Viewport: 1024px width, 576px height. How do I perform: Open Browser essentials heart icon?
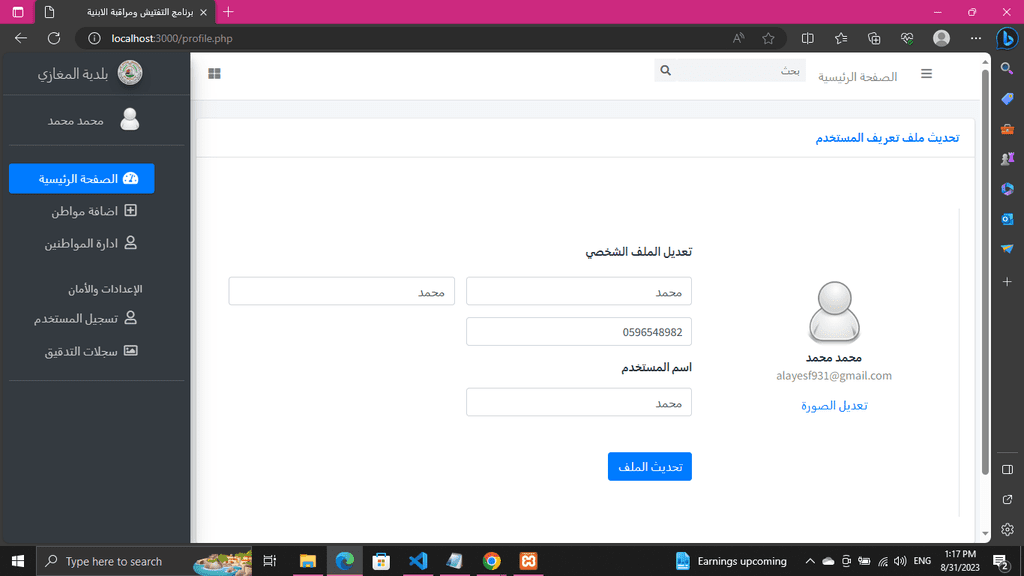(907, 38)
